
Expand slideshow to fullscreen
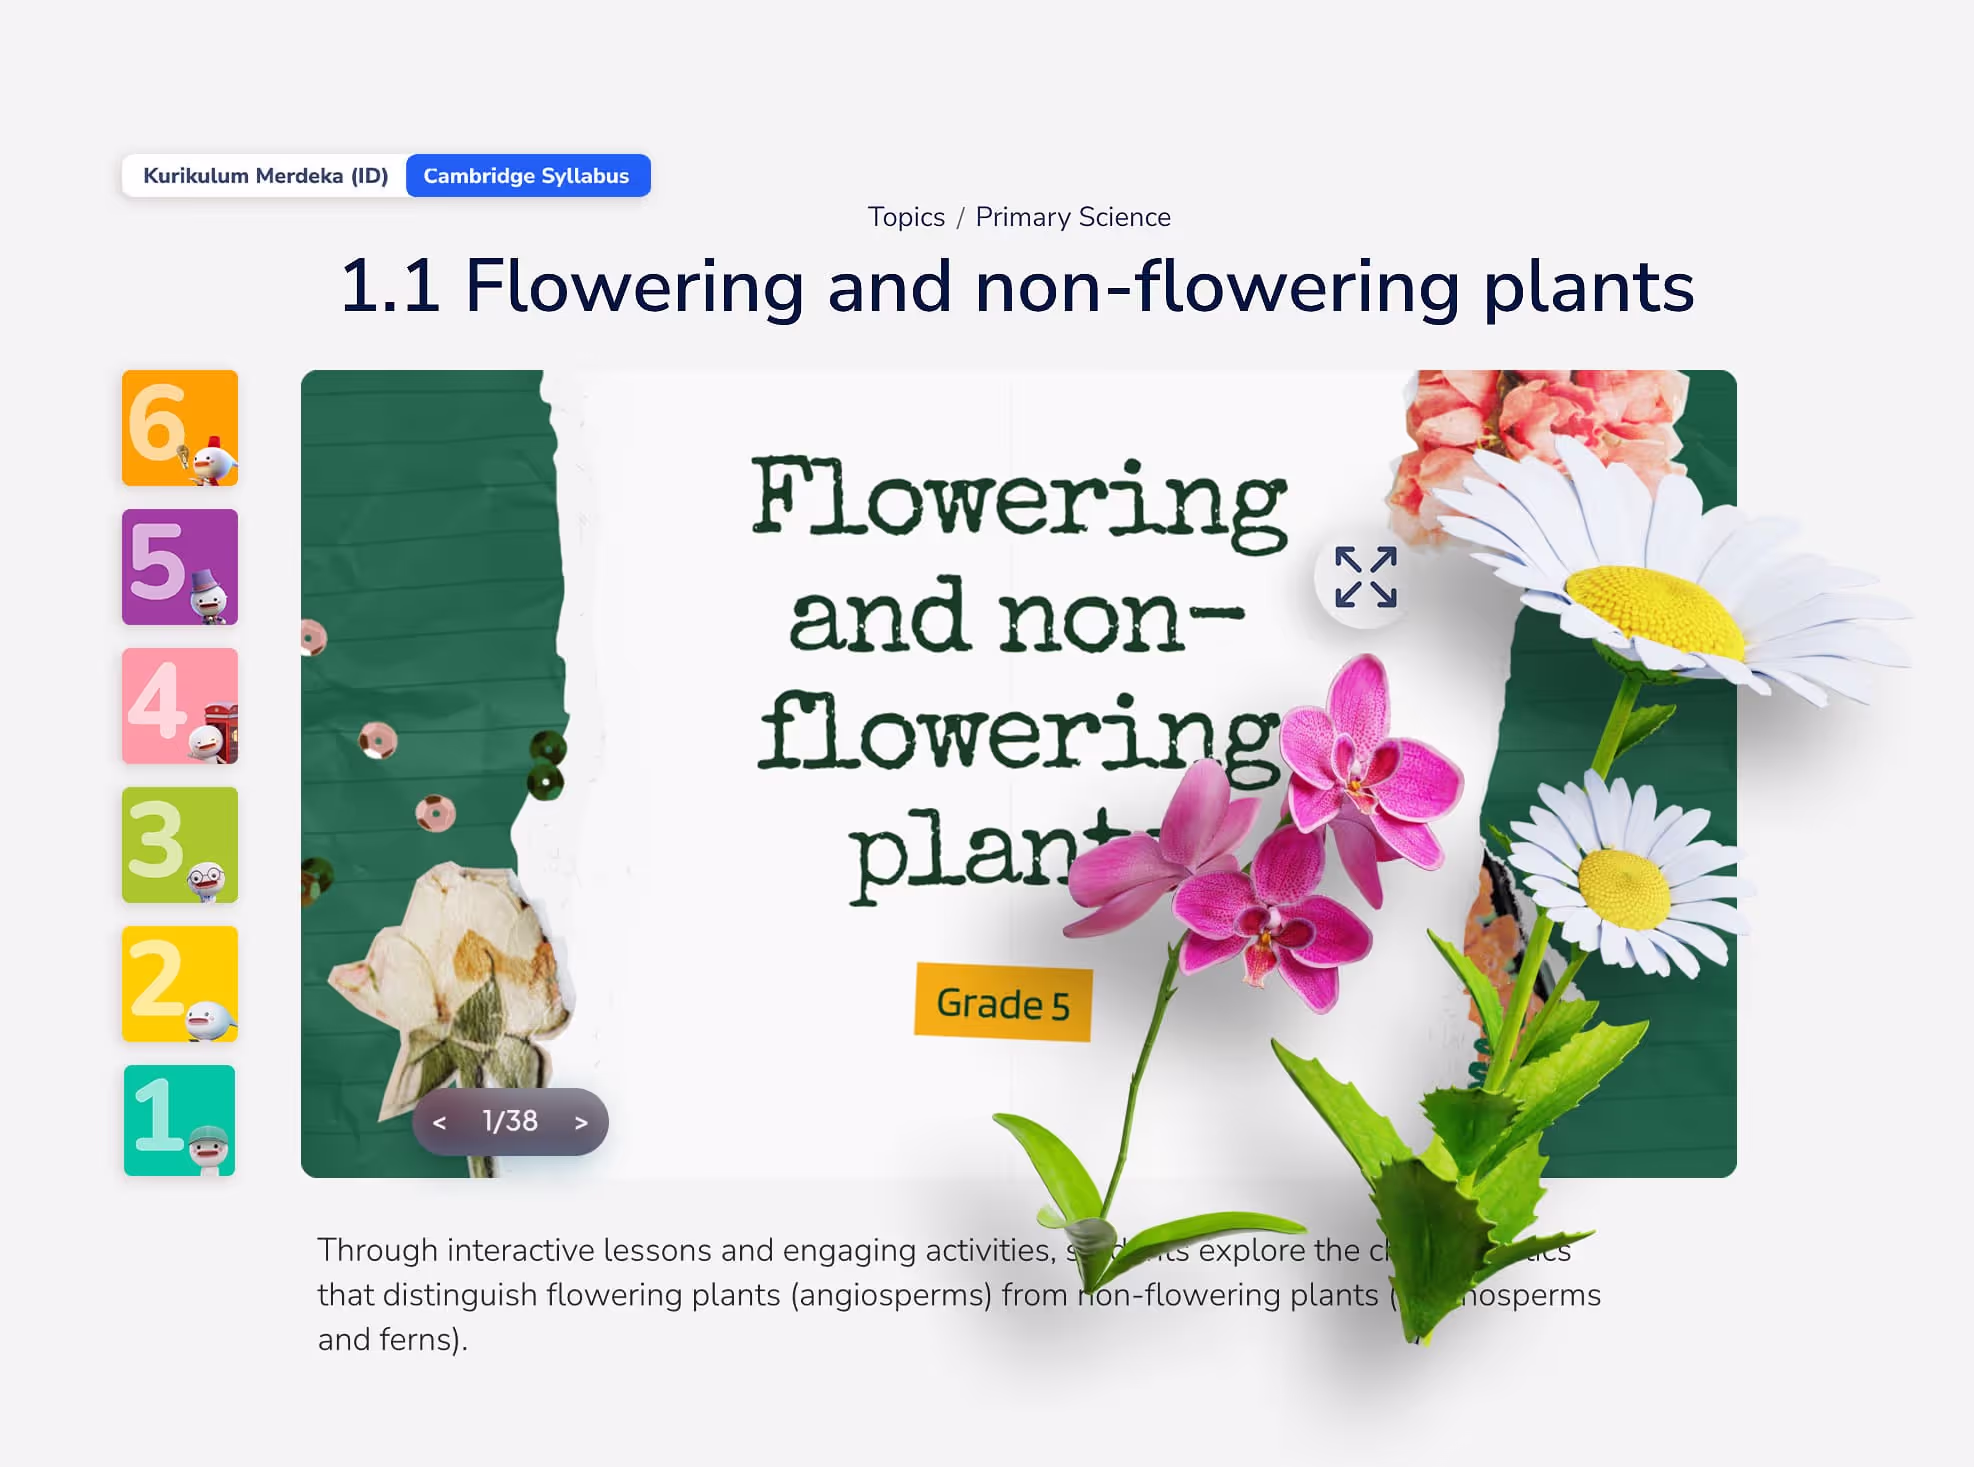pos(1365,577)
